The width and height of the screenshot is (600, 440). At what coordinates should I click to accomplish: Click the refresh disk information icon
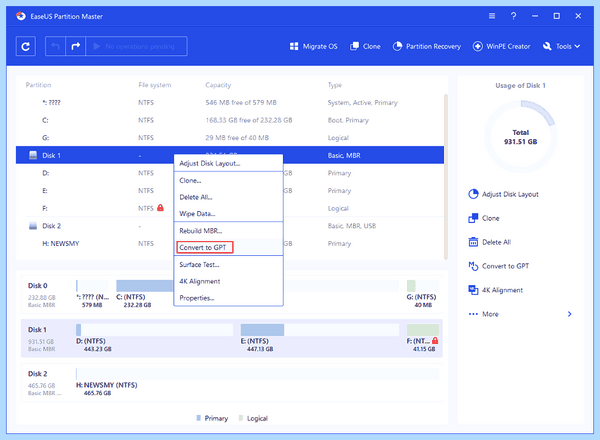point(26,46)
